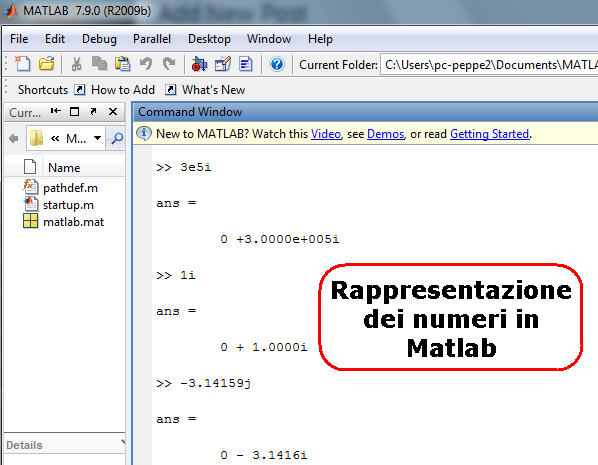
Task: Click the Video link
Action: (326, 134)
